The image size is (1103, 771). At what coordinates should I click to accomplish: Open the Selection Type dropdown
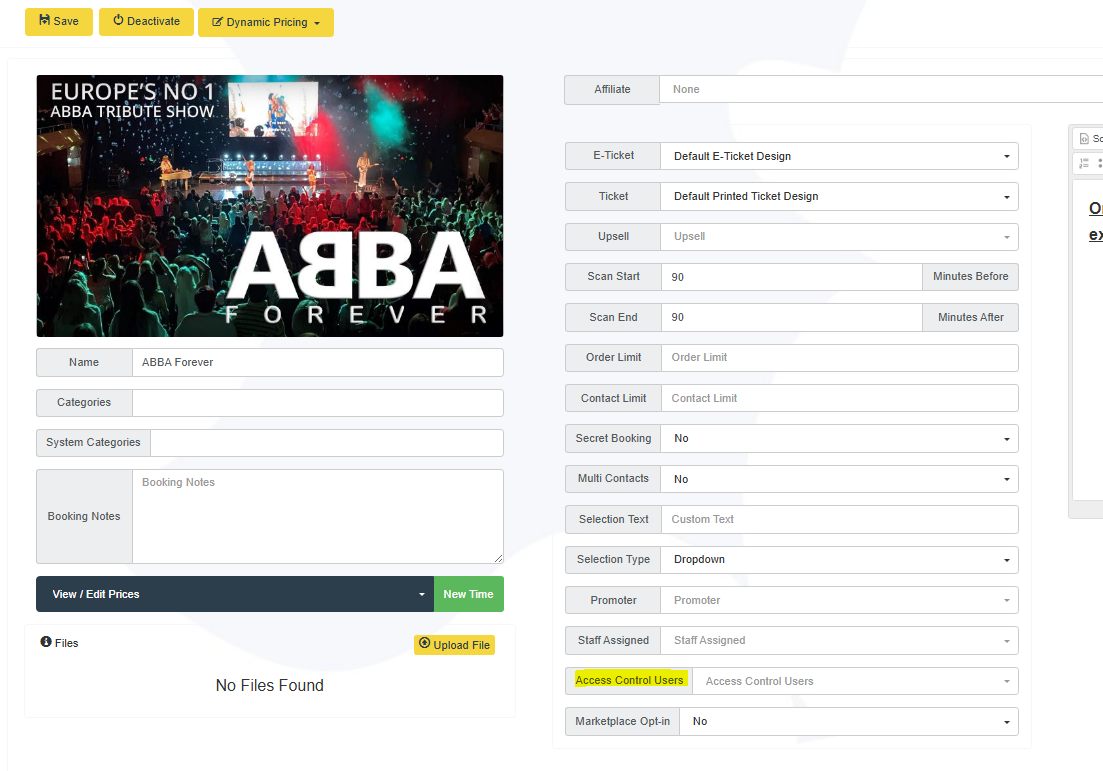click(838, 560)
